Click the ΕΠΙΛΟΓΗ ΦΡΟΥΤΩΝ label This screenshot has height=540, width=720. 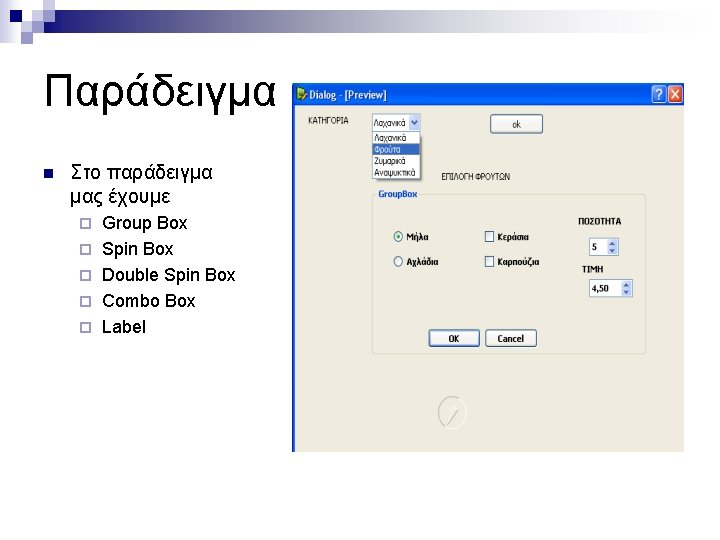point(475,177)
